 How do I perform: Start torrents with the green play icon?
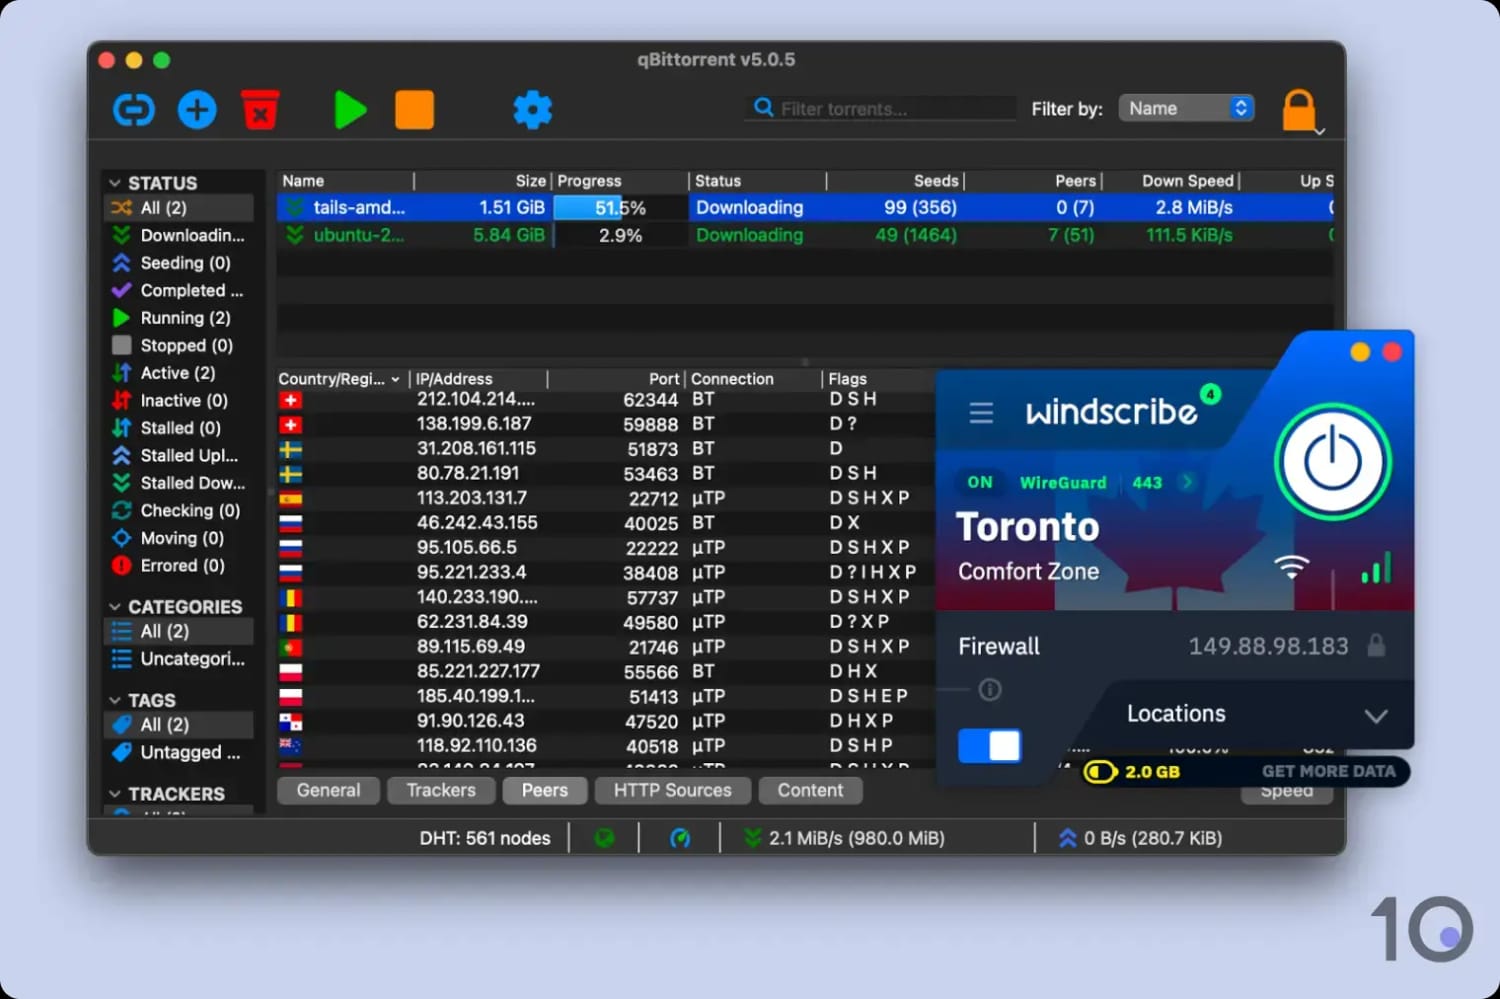(350, 110)
